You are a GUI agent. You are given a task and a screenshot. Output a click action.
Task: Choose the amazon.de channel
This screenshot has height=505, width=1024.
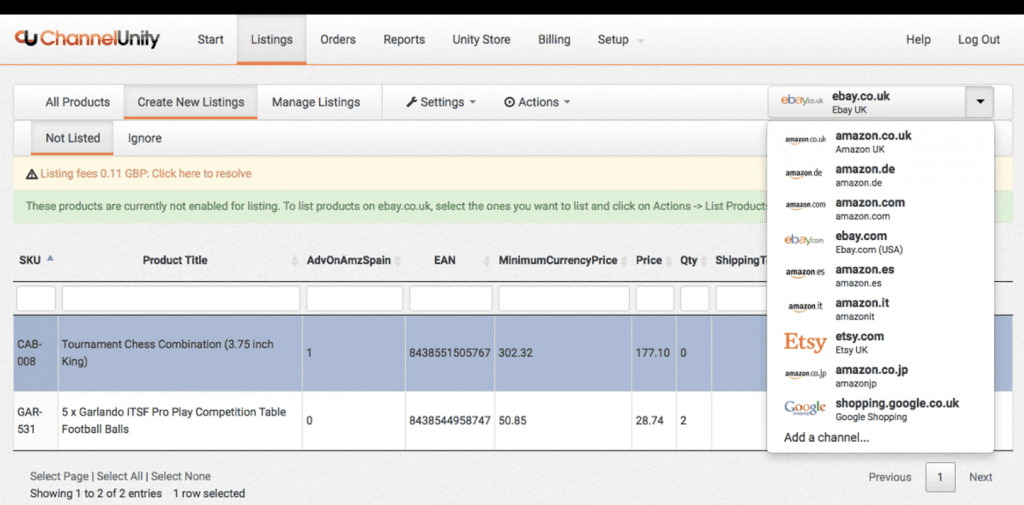[881, 175]
